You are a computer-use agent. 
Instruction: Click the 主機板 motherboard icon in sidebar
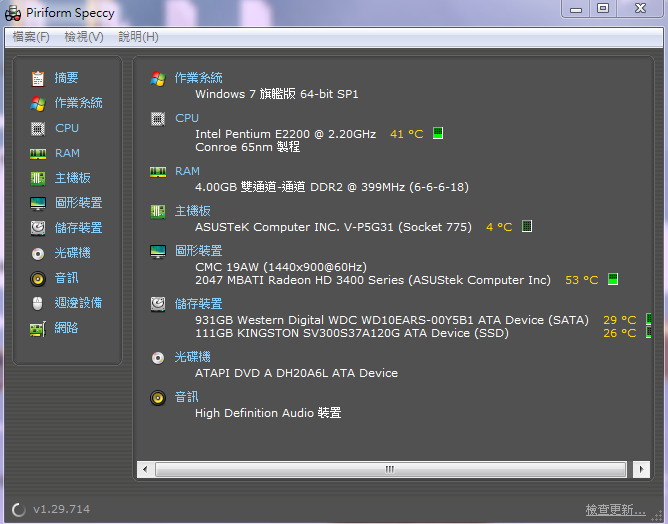38,178
